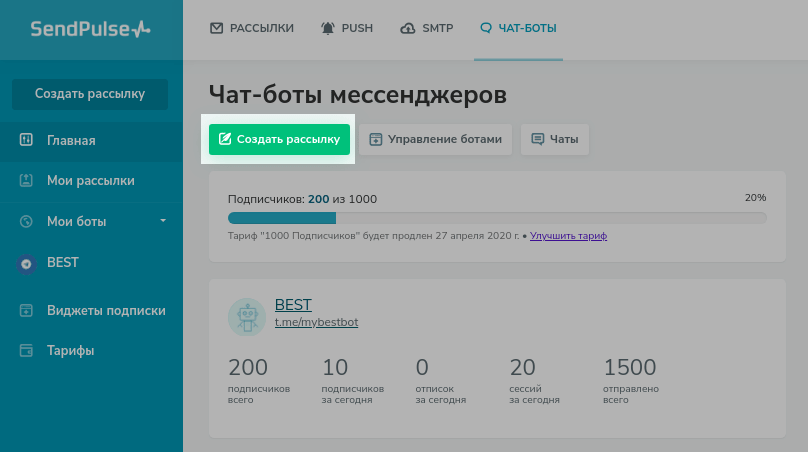The width and height of the screenshot is (808, 452).
Task: Open the Чаты button
Action: coord(554,139)
